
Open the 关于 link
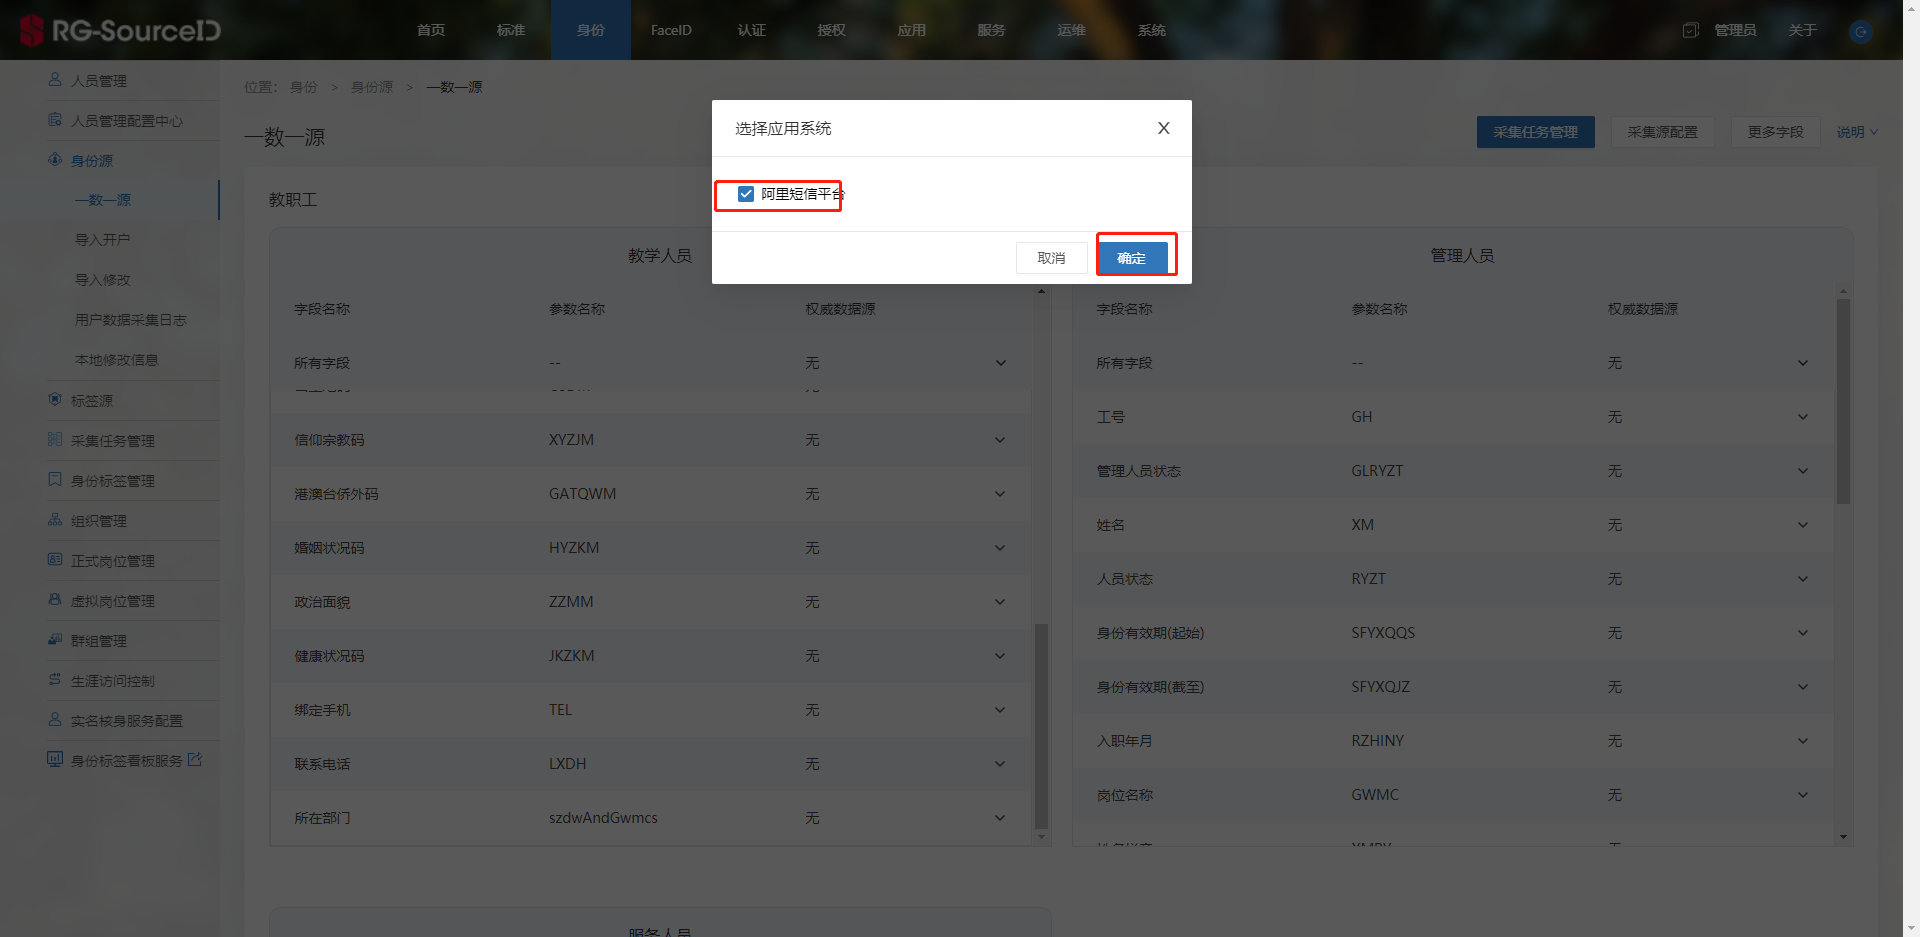1802,30
